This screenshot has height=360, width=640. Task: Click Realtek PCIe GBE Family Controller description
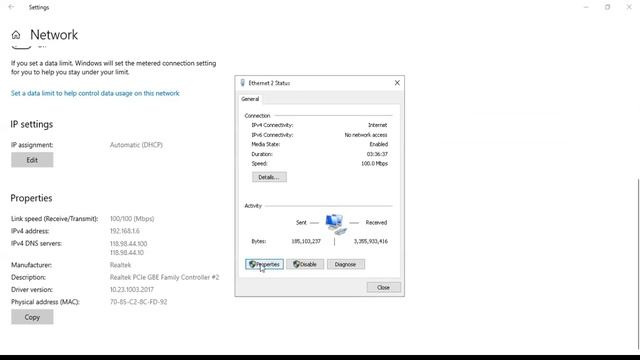pos(164,278)
